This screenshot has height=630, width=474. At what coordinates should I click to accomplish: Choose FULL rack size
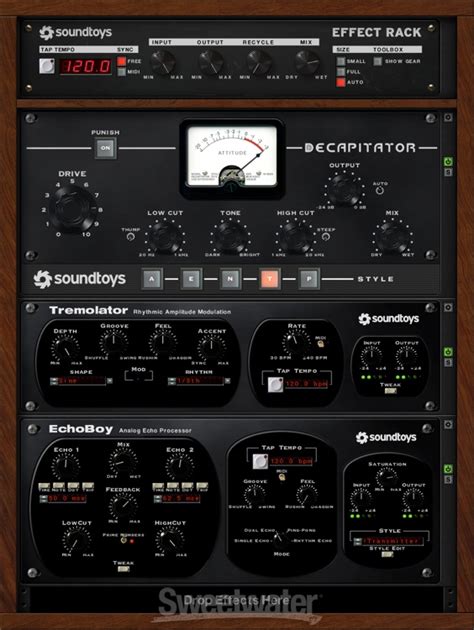point(341,72)
